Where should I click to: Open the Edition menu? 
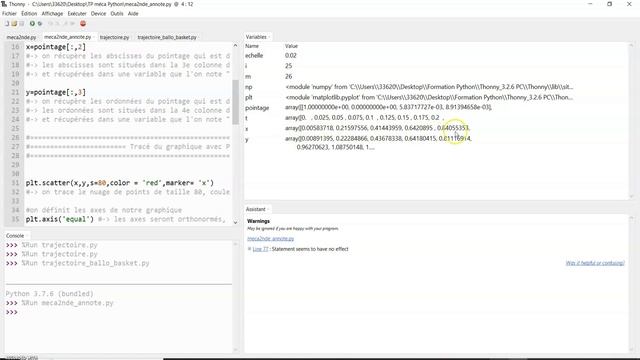click(x=29, y=13)
